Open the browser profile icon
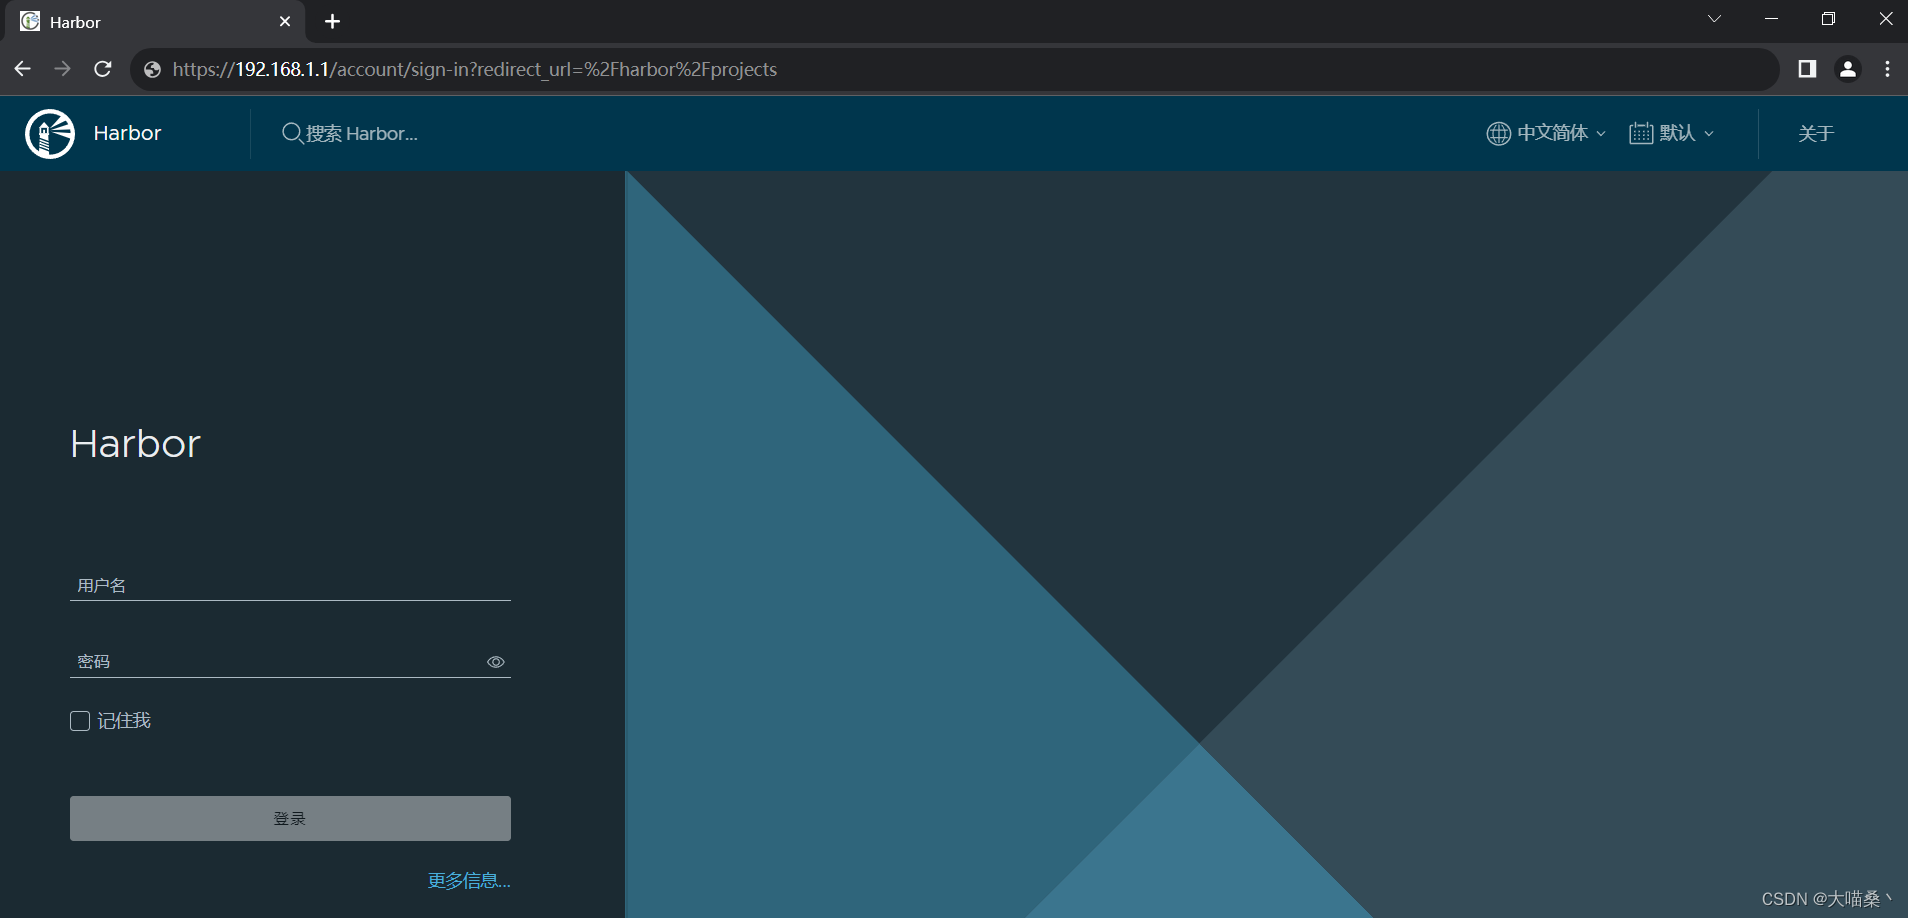The image size is (1908, 918). tap(1848, 69)
